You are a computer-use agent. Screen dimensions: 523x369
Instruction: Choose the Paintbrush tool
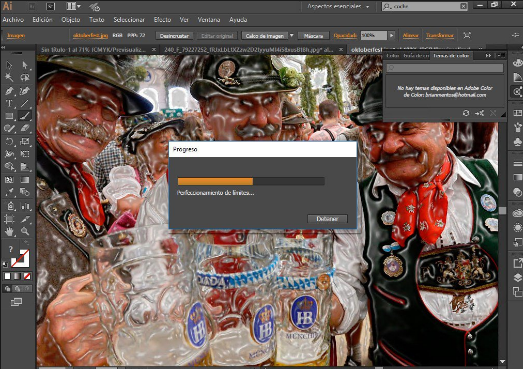25,116
